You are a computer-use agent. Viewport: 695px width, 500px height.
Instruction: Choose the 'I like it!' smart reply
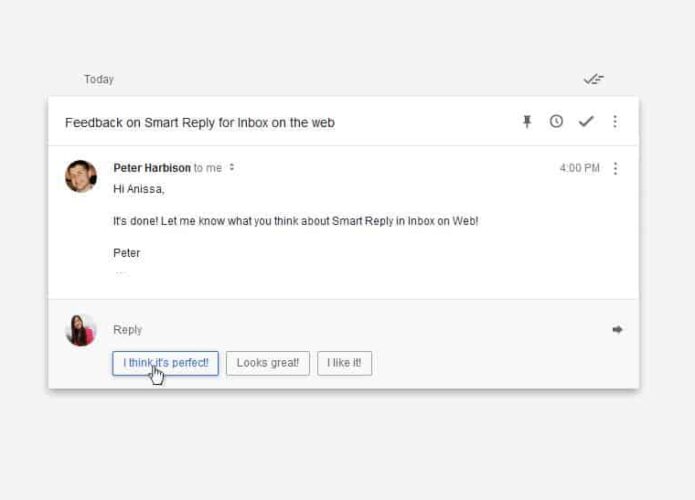(x=344, y=363)
